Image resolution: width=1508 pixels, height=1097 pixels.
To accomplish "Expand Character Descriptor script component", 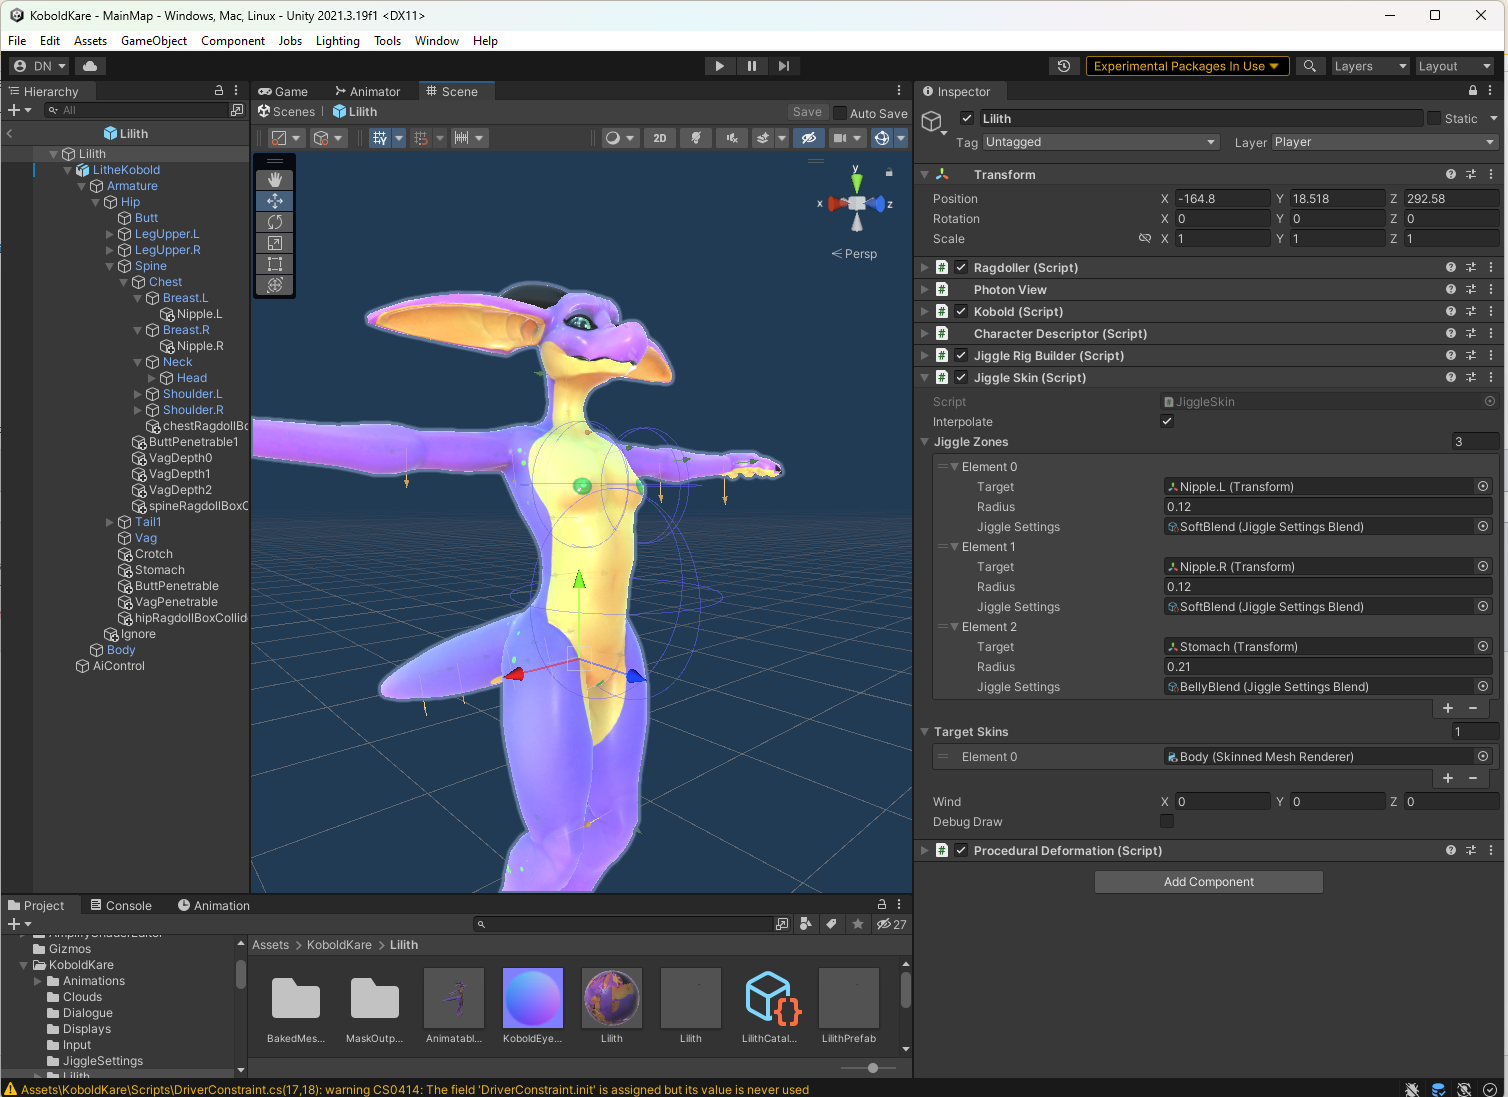I will click(x=925, y=334).
